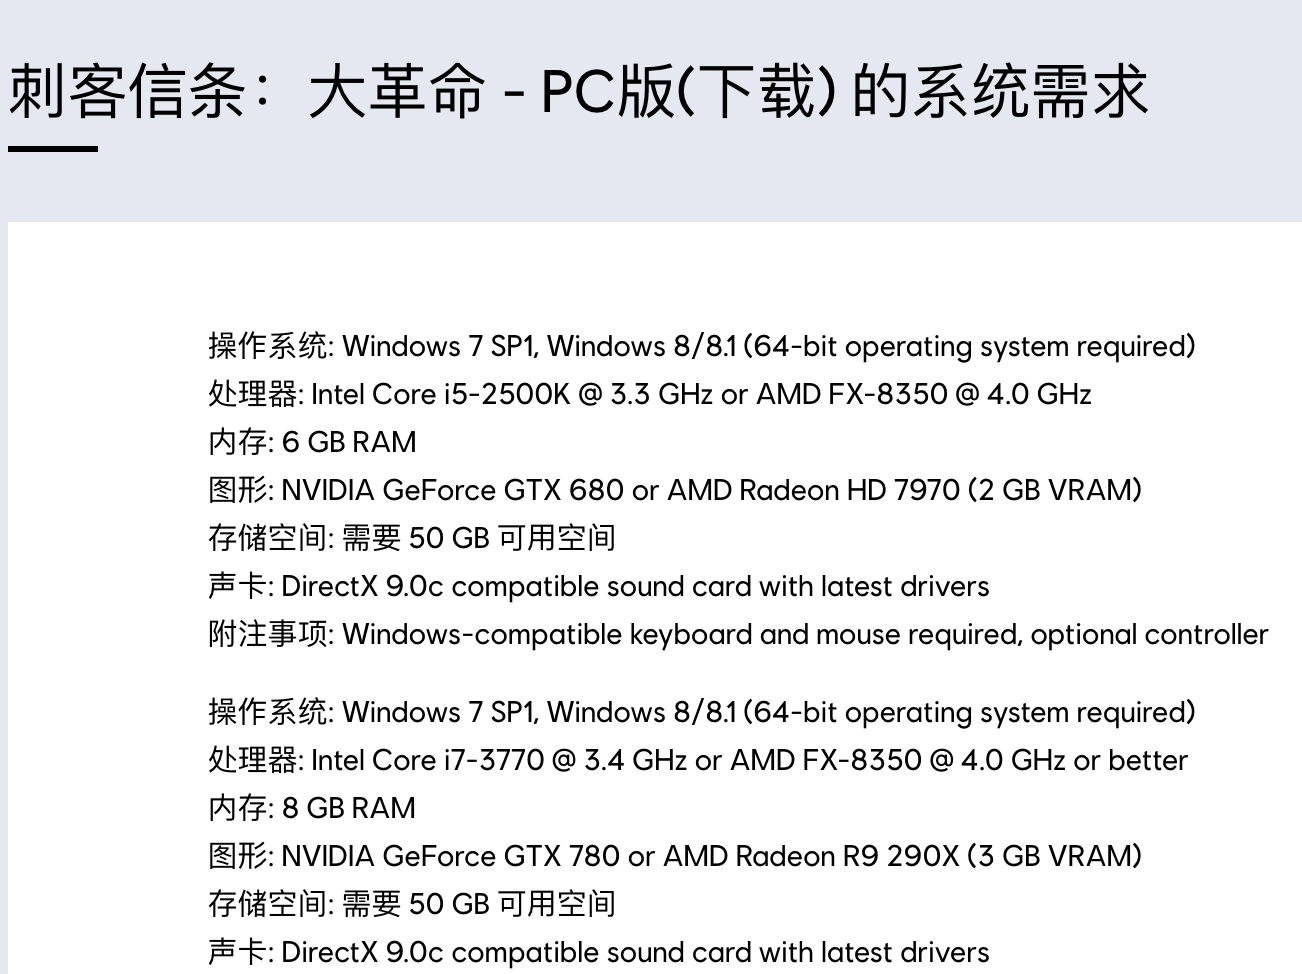Click the 附注事项 keyboard and mouse line
This screenshot has height=974, width=1302.
(x=738, y=634)
